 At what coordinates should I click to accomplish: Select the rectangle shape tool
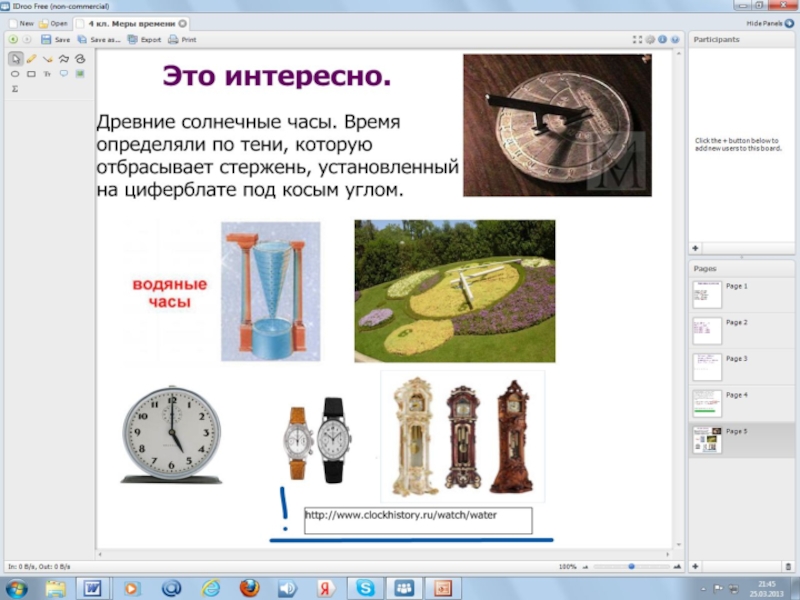pyautogui.click(x=31, y=74)
